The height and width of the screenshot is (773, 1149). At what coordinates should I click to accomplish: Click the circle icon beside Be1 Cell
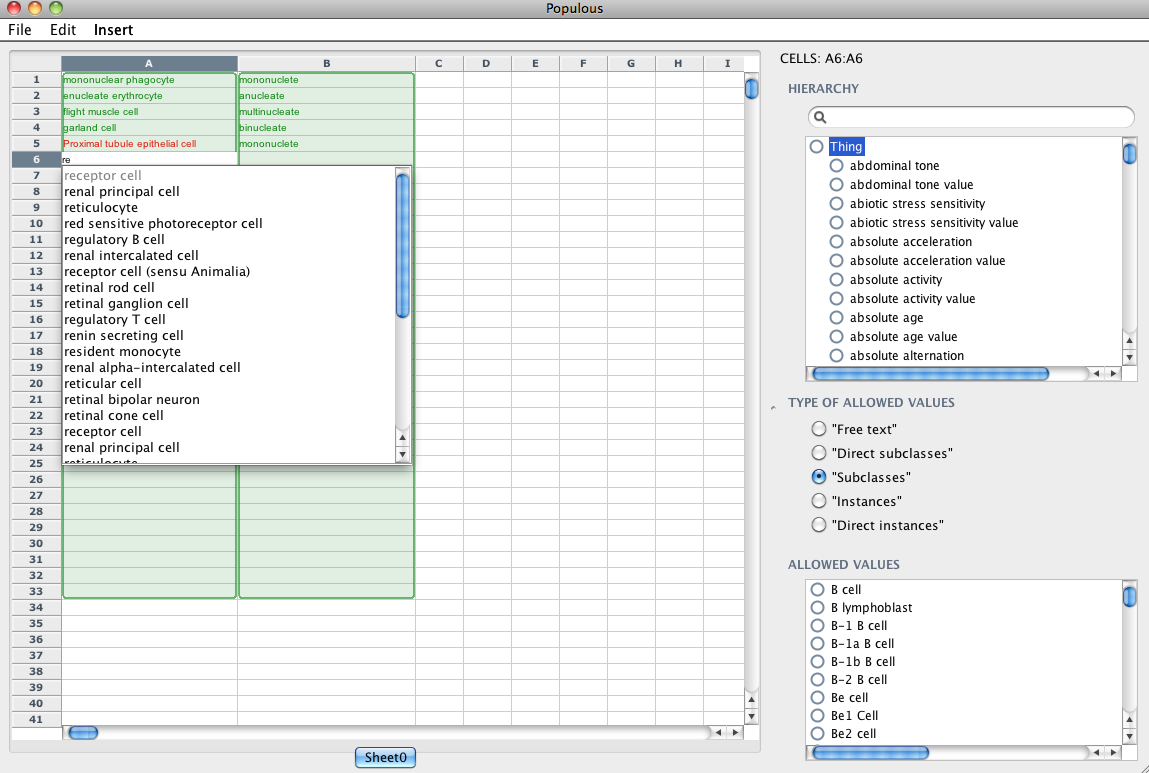pos(817,716)
